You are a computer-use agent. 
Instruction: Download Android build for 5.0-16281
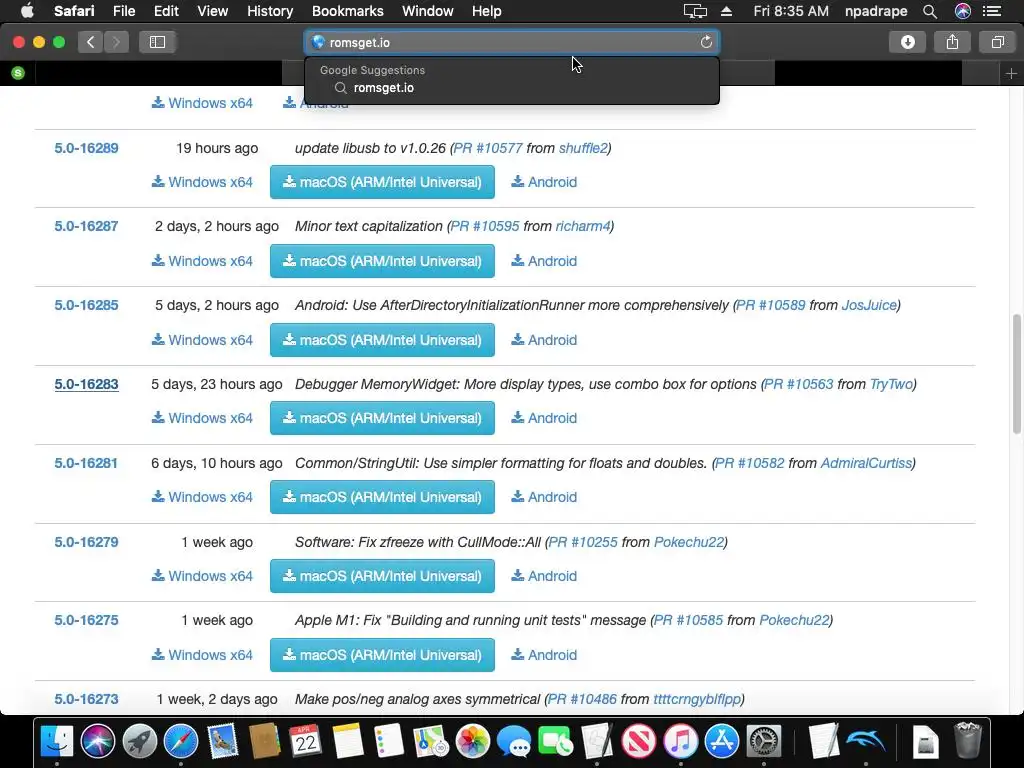coord(544,497)
